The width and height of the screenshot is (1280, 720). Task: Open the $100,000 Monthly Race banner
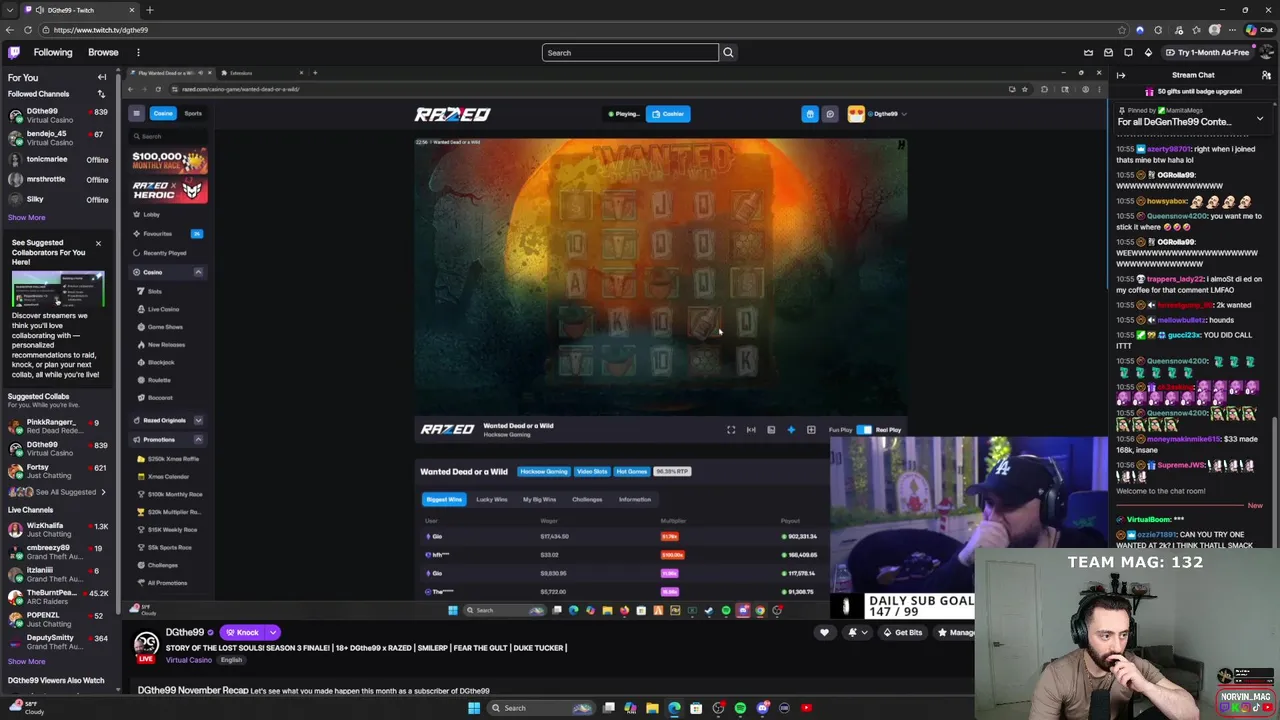tap(170, 161)
